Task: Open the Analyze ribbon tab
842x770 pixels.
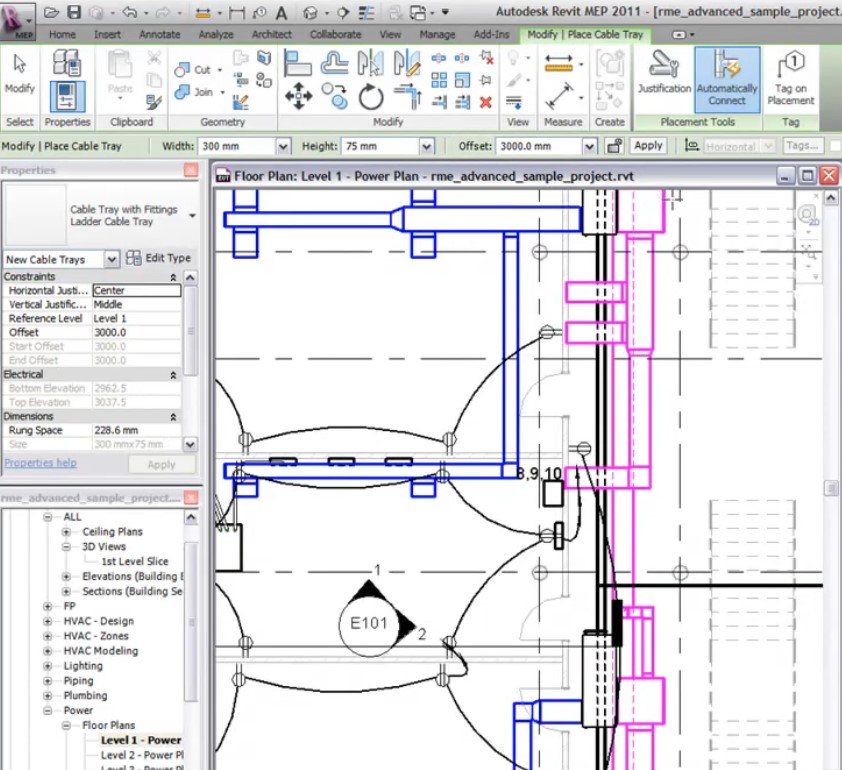Action: tap(216, 34)
